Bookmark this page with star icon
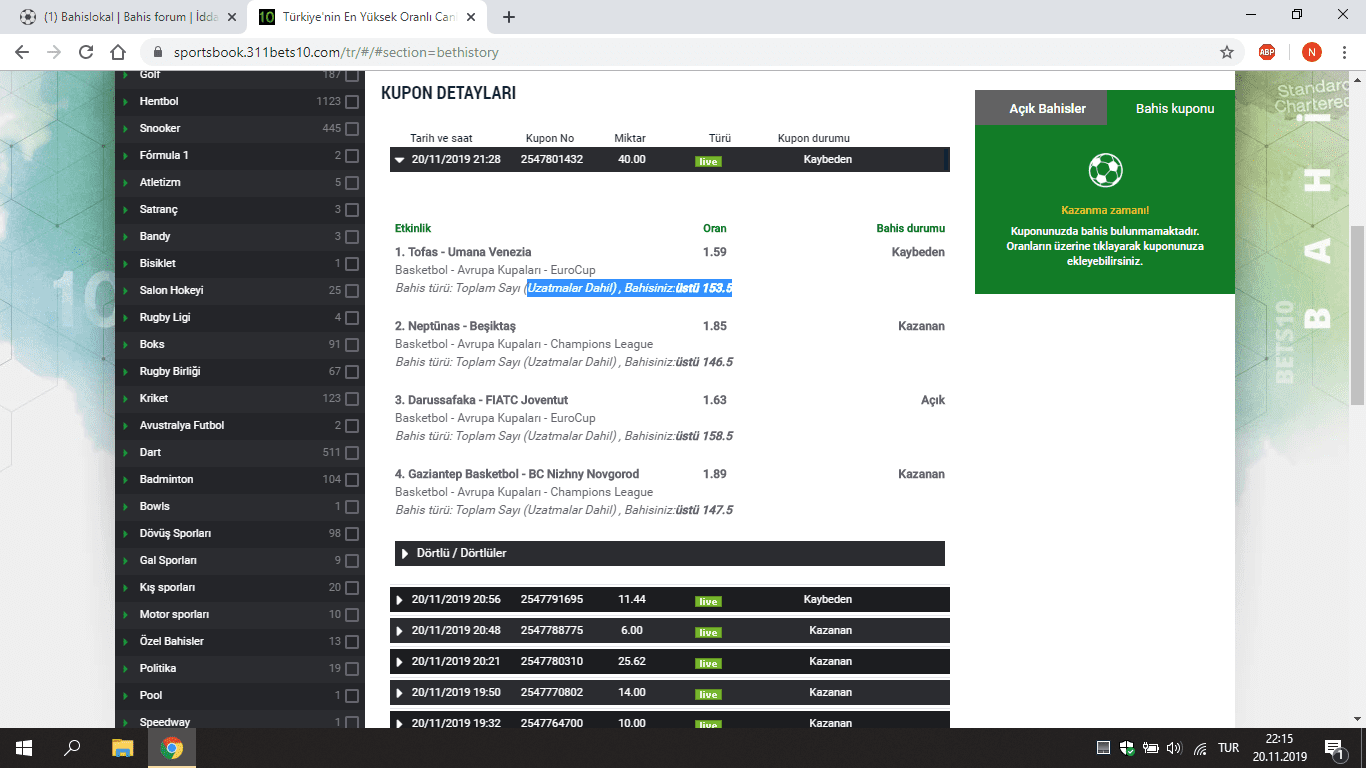 1227,52
